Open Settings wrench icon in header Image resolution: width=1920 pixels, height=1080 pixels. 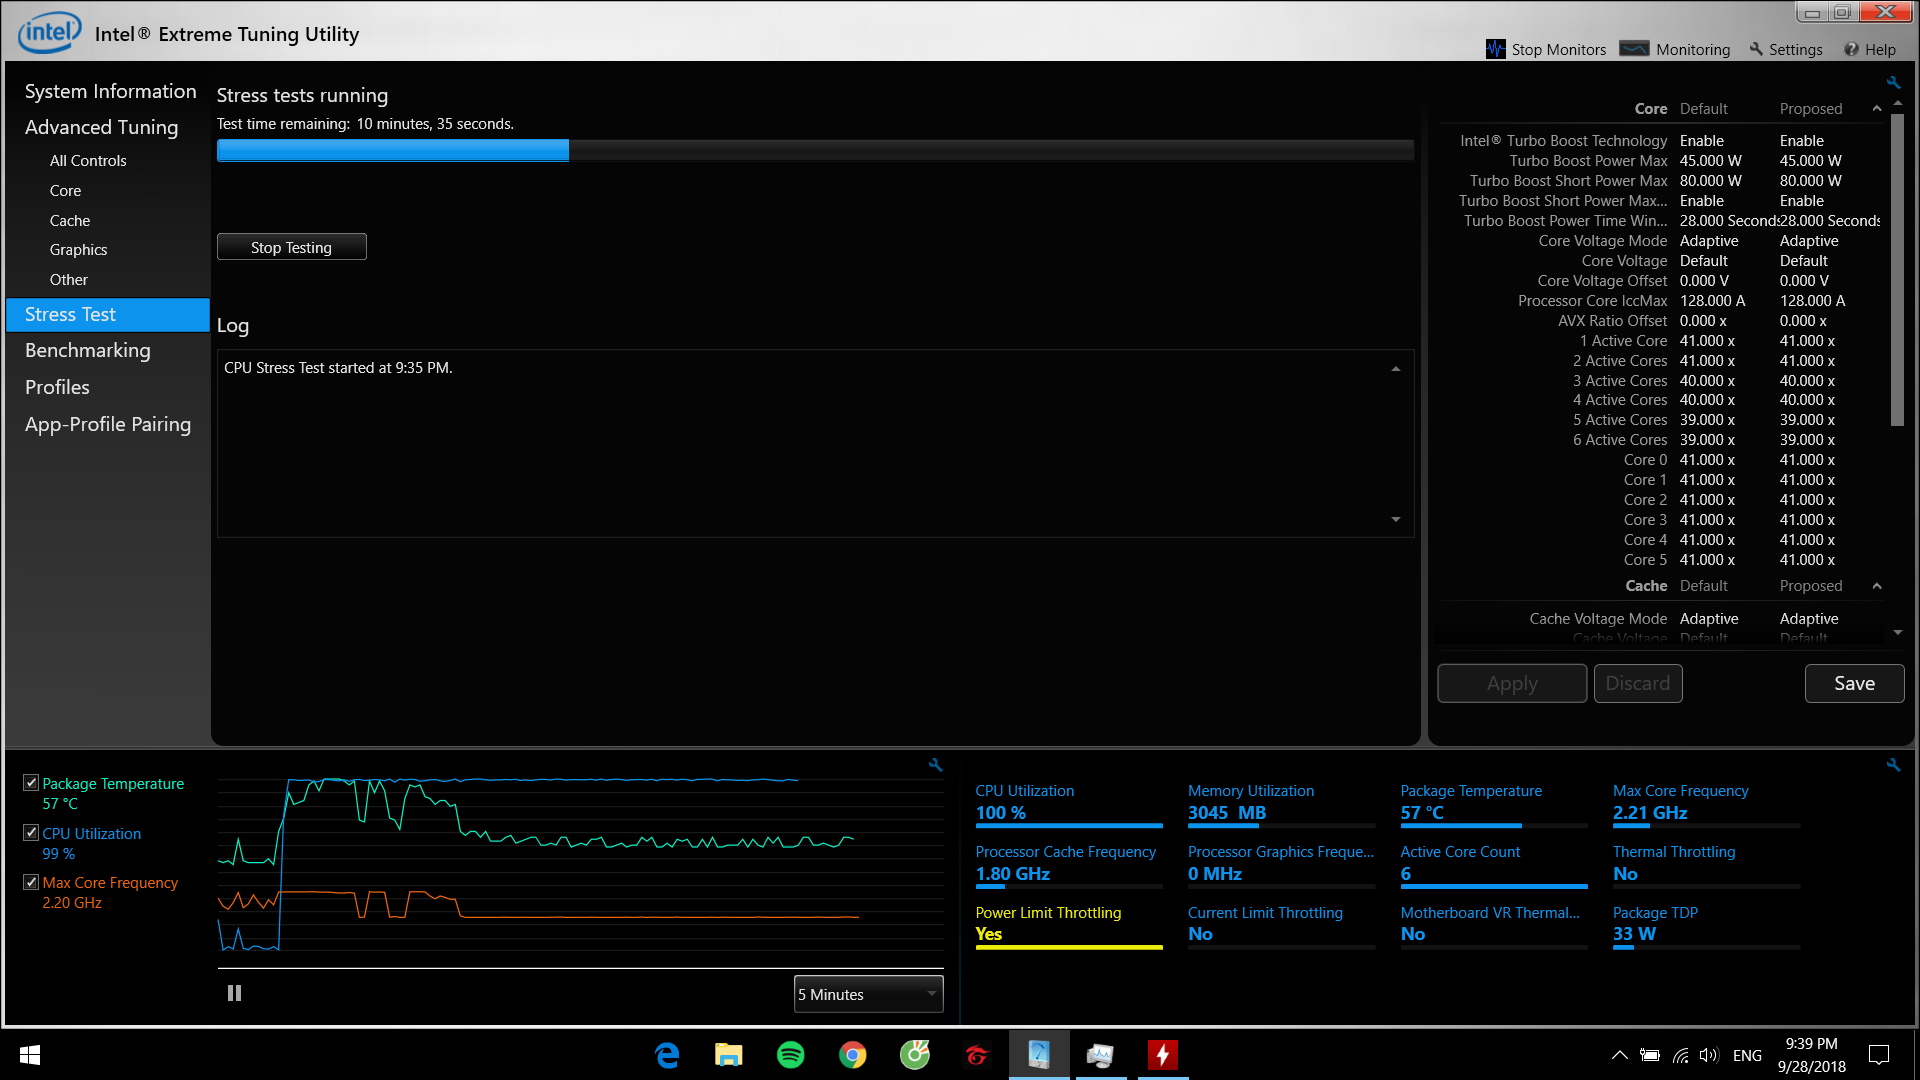pyautogui.click(x=1756, y=49)
